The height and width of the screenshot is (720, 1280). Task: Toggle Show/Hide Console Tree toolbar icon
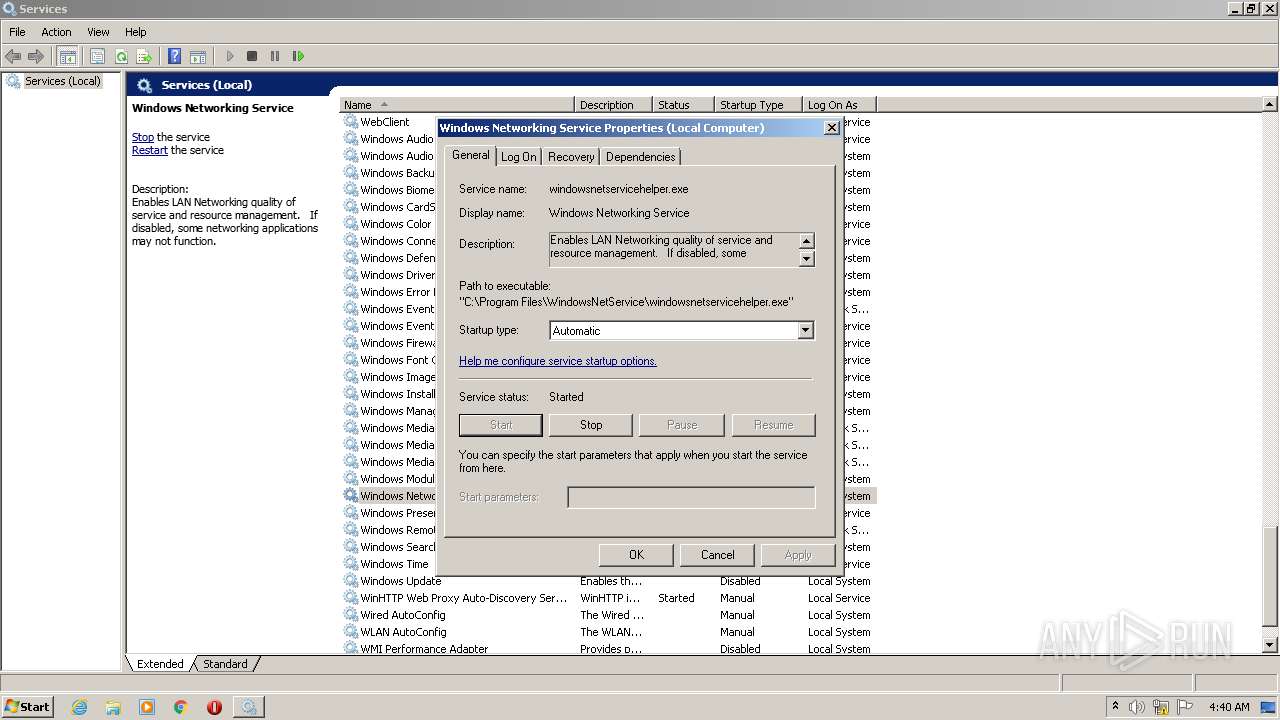68,56
